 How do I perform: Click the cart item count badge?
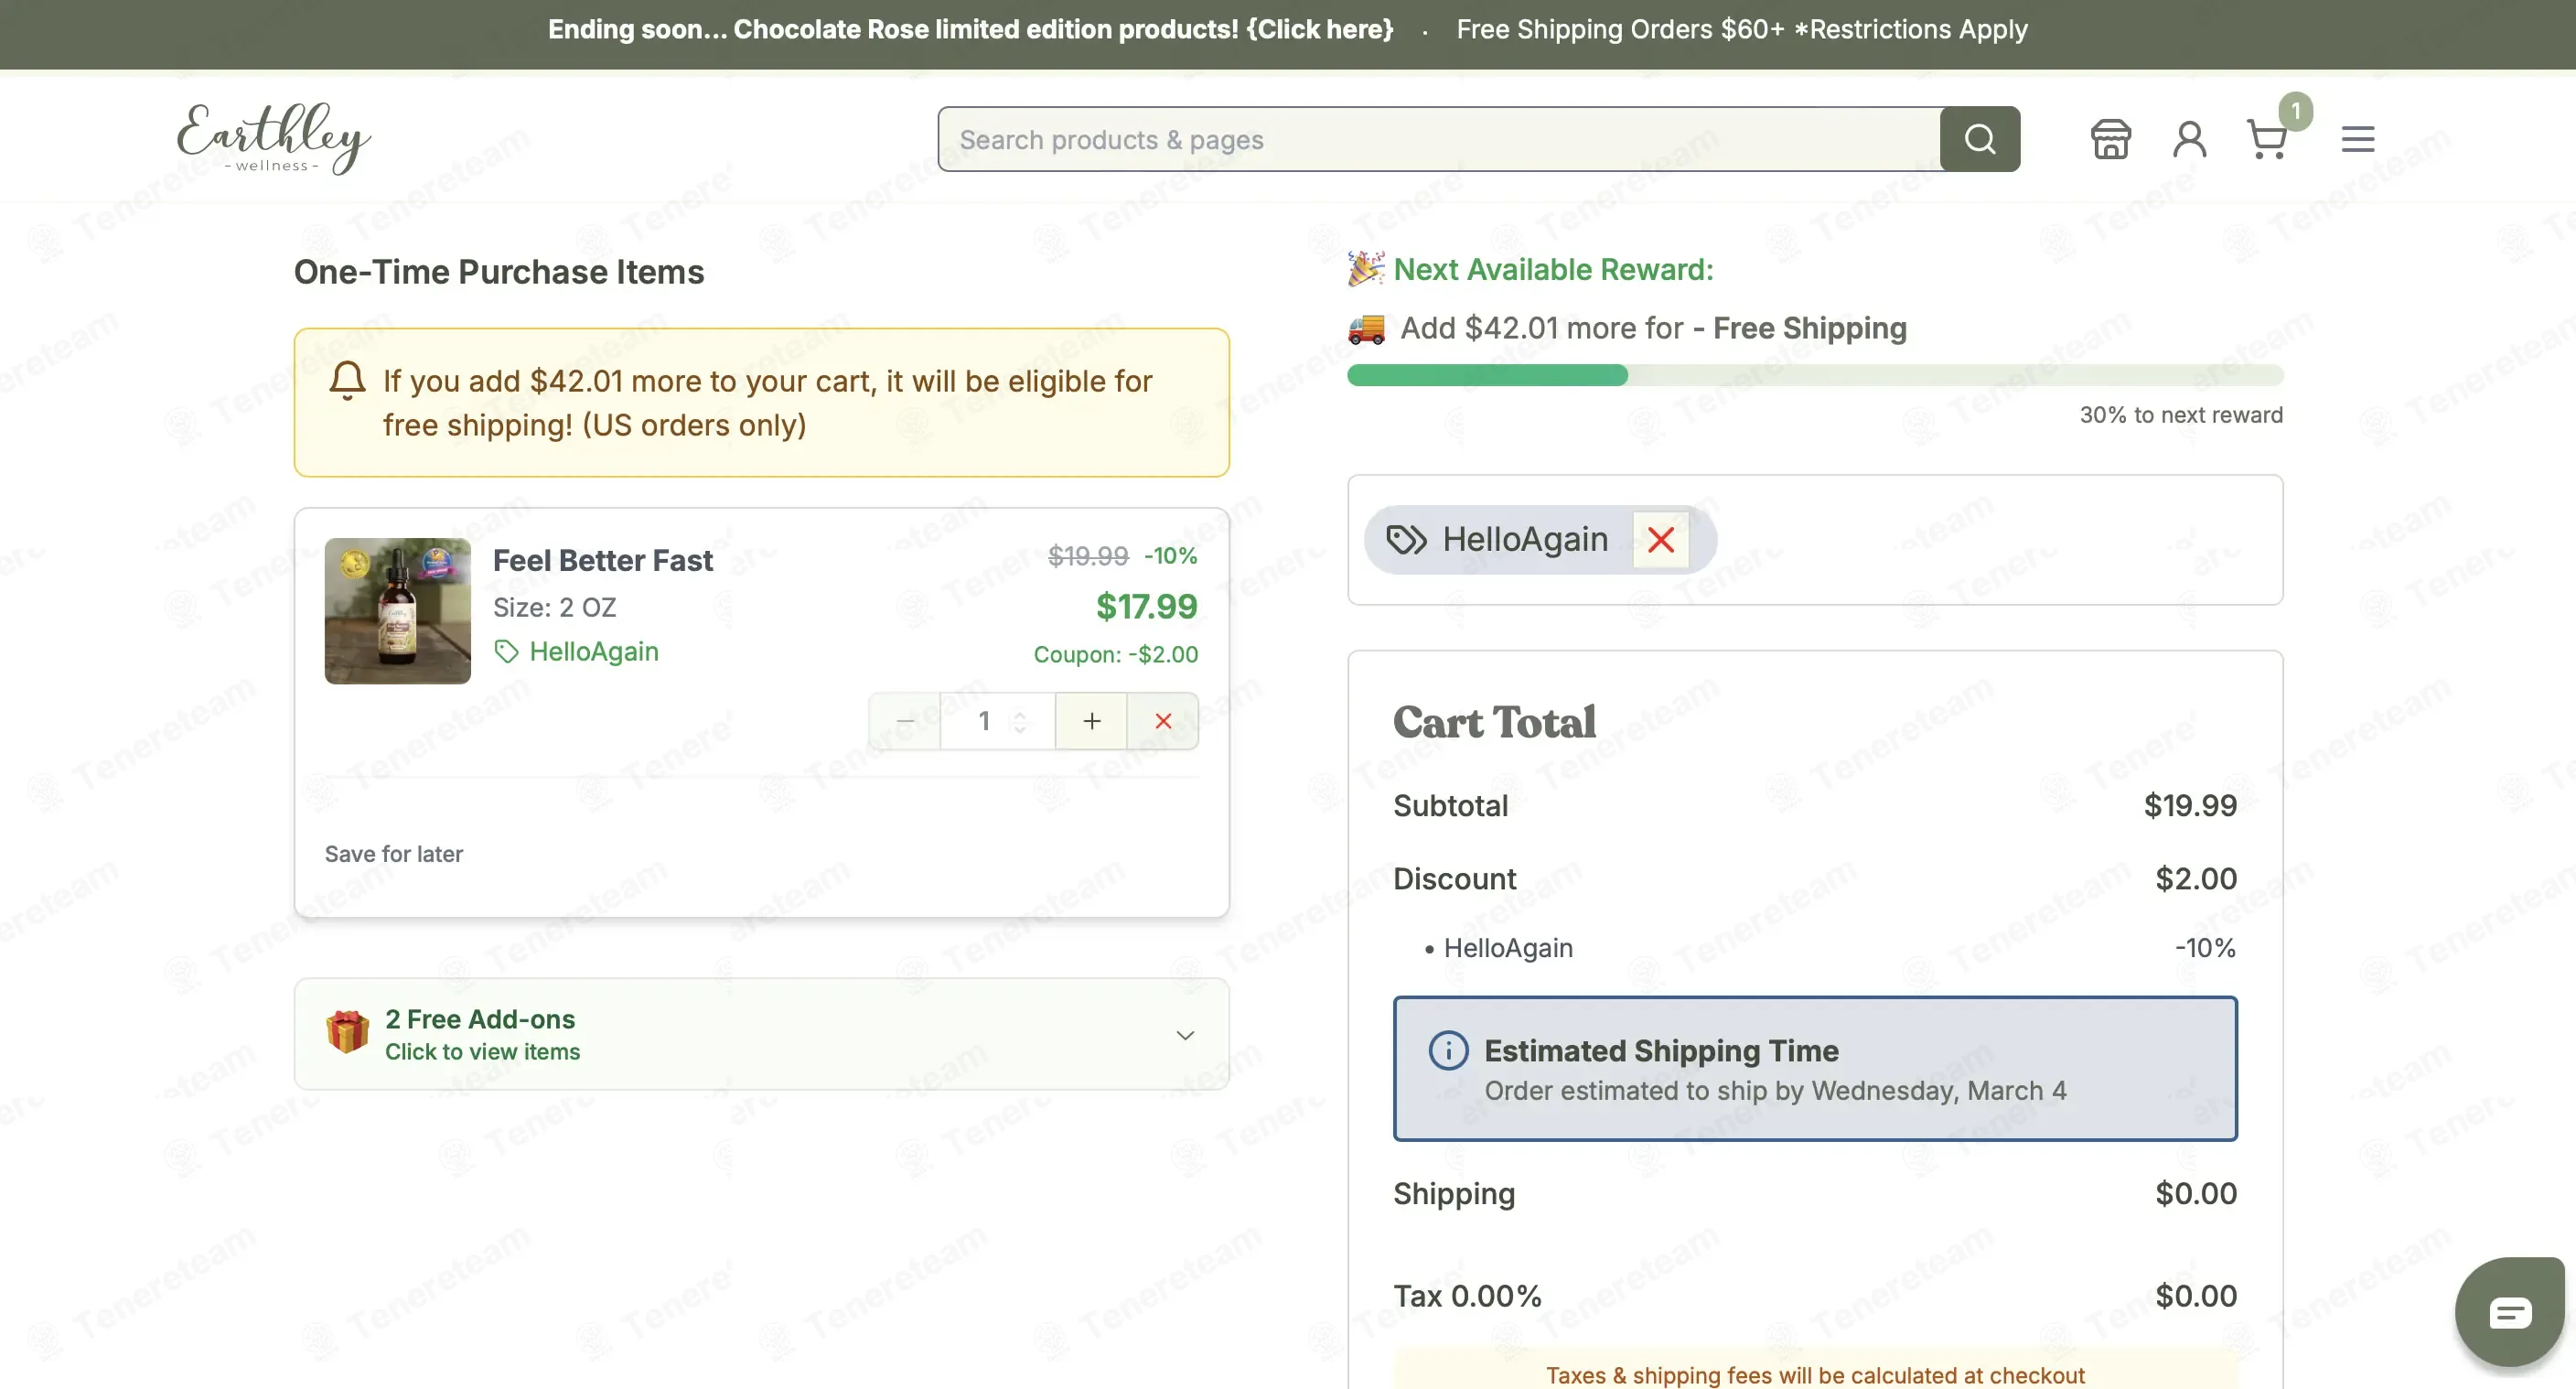2295,111
